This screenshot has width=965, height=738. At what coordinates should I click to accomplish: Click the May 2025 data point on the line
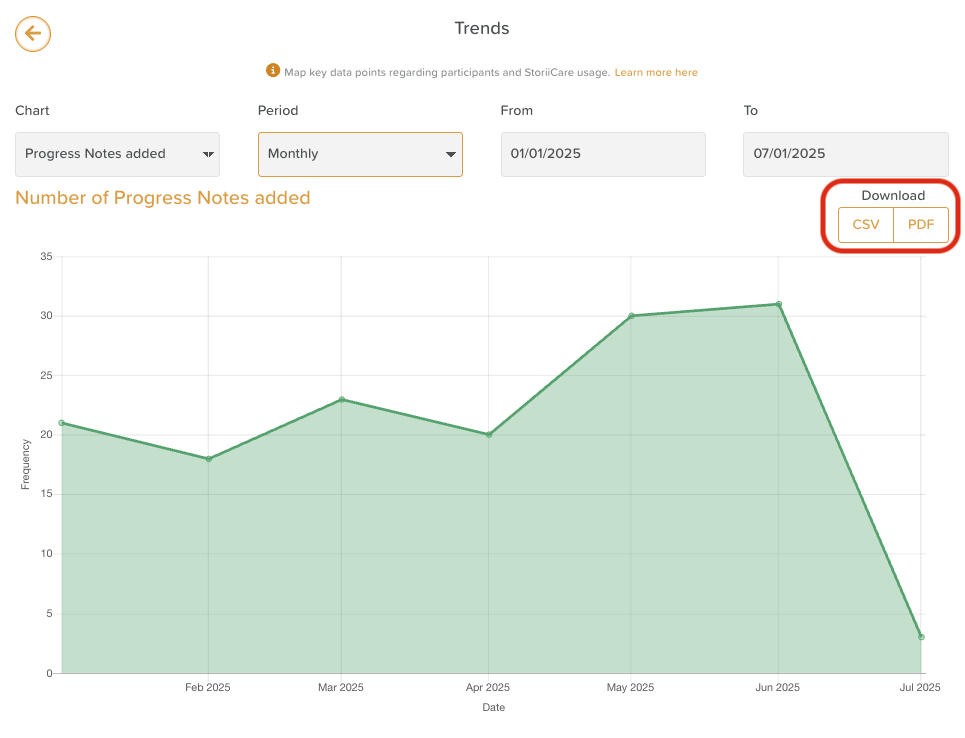(631, 316)
